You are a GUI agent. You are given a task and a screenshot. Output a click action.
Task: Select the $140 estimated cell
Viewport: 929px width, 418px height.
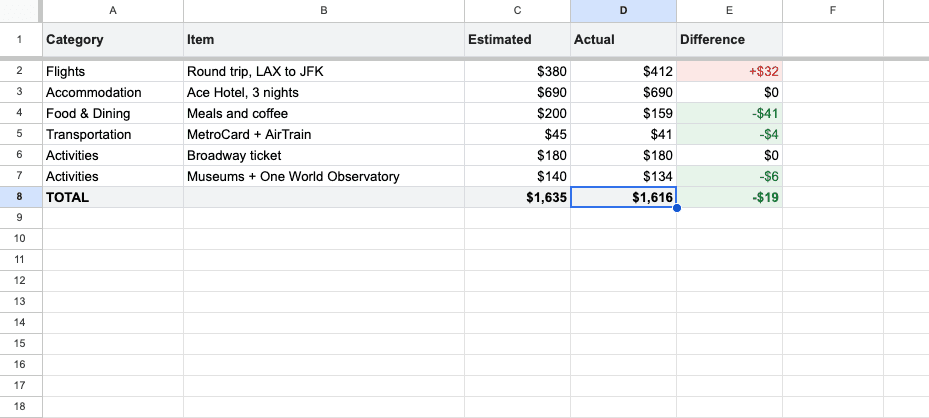(x=517, y=176)
